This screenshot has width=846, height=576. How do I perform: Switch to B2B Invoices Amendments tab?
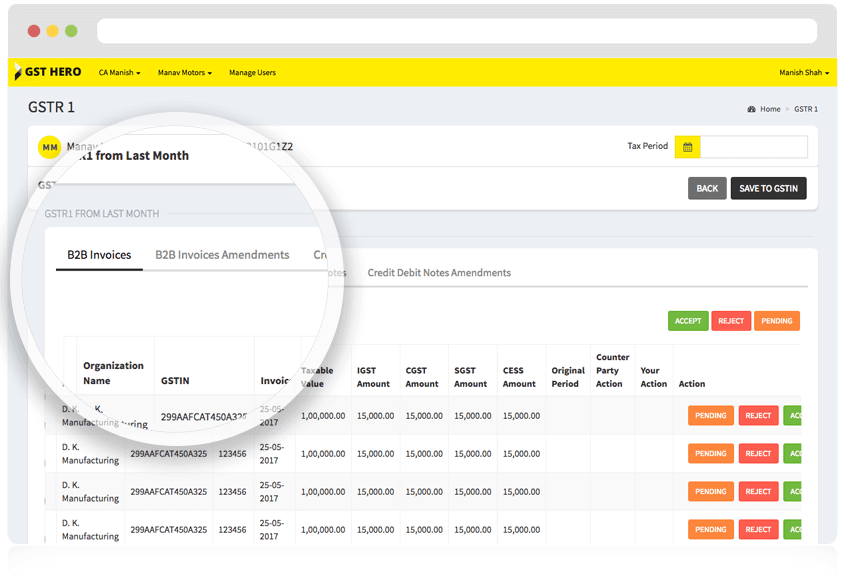click(x=222, y=255)
